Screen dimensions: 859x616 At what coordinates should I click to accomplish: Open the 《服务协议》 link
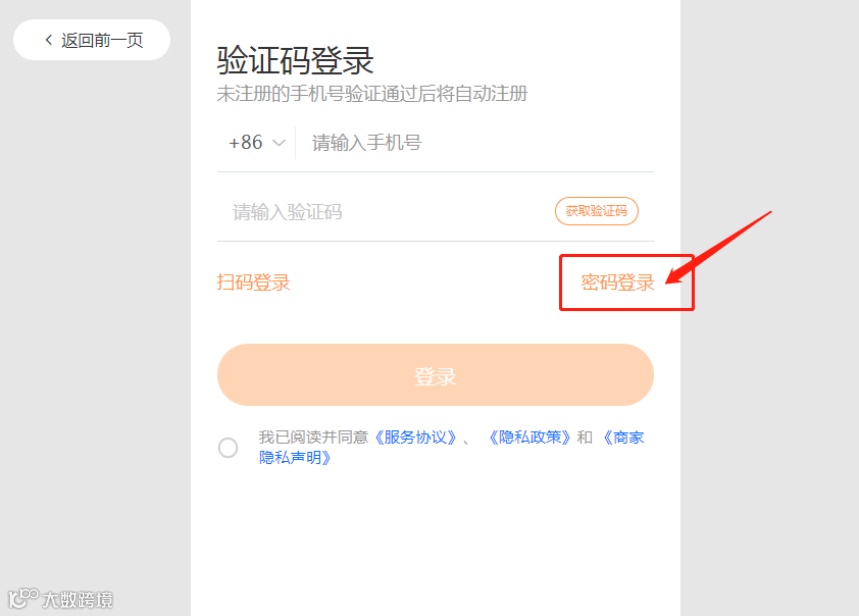tap(415, 437)
